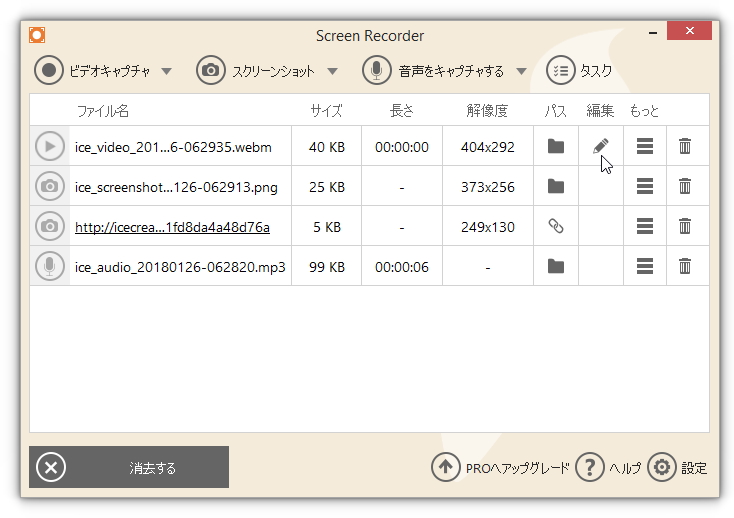Open more menu for ice_screenshot png row
Viewport: 734px width, 518px height.
tap(645, 186)
